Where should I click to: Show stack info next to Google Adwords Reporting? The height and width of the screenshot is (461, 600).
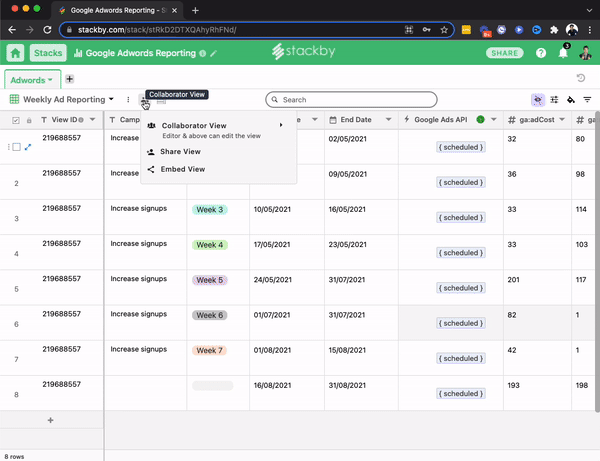pyautogui.click(x=202, y=54)
